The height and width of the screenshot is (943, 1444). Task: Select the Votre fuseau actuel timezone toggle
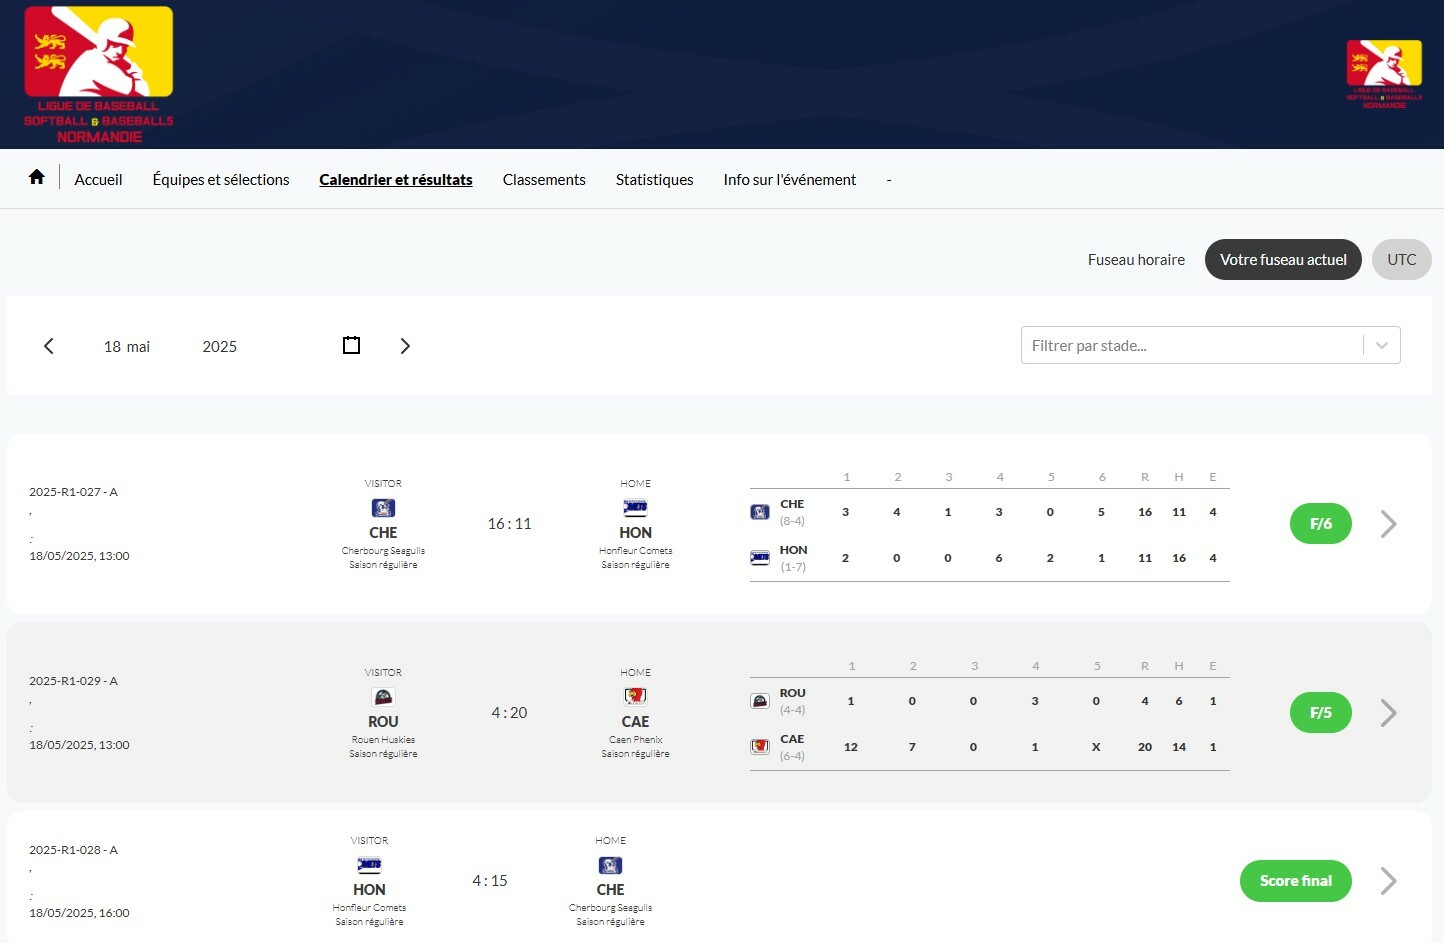[1282, 260]
